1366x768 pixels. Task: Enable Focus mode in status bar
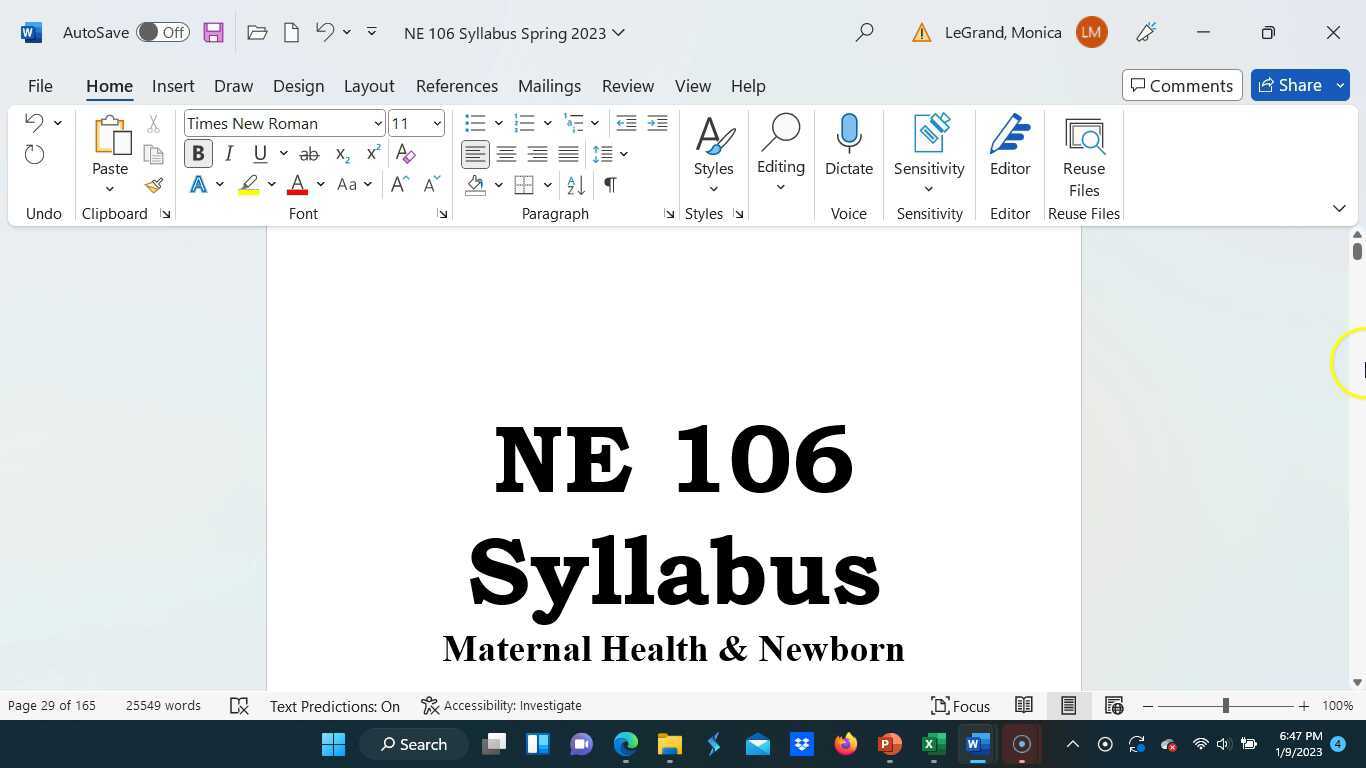(x=960, y=706)
